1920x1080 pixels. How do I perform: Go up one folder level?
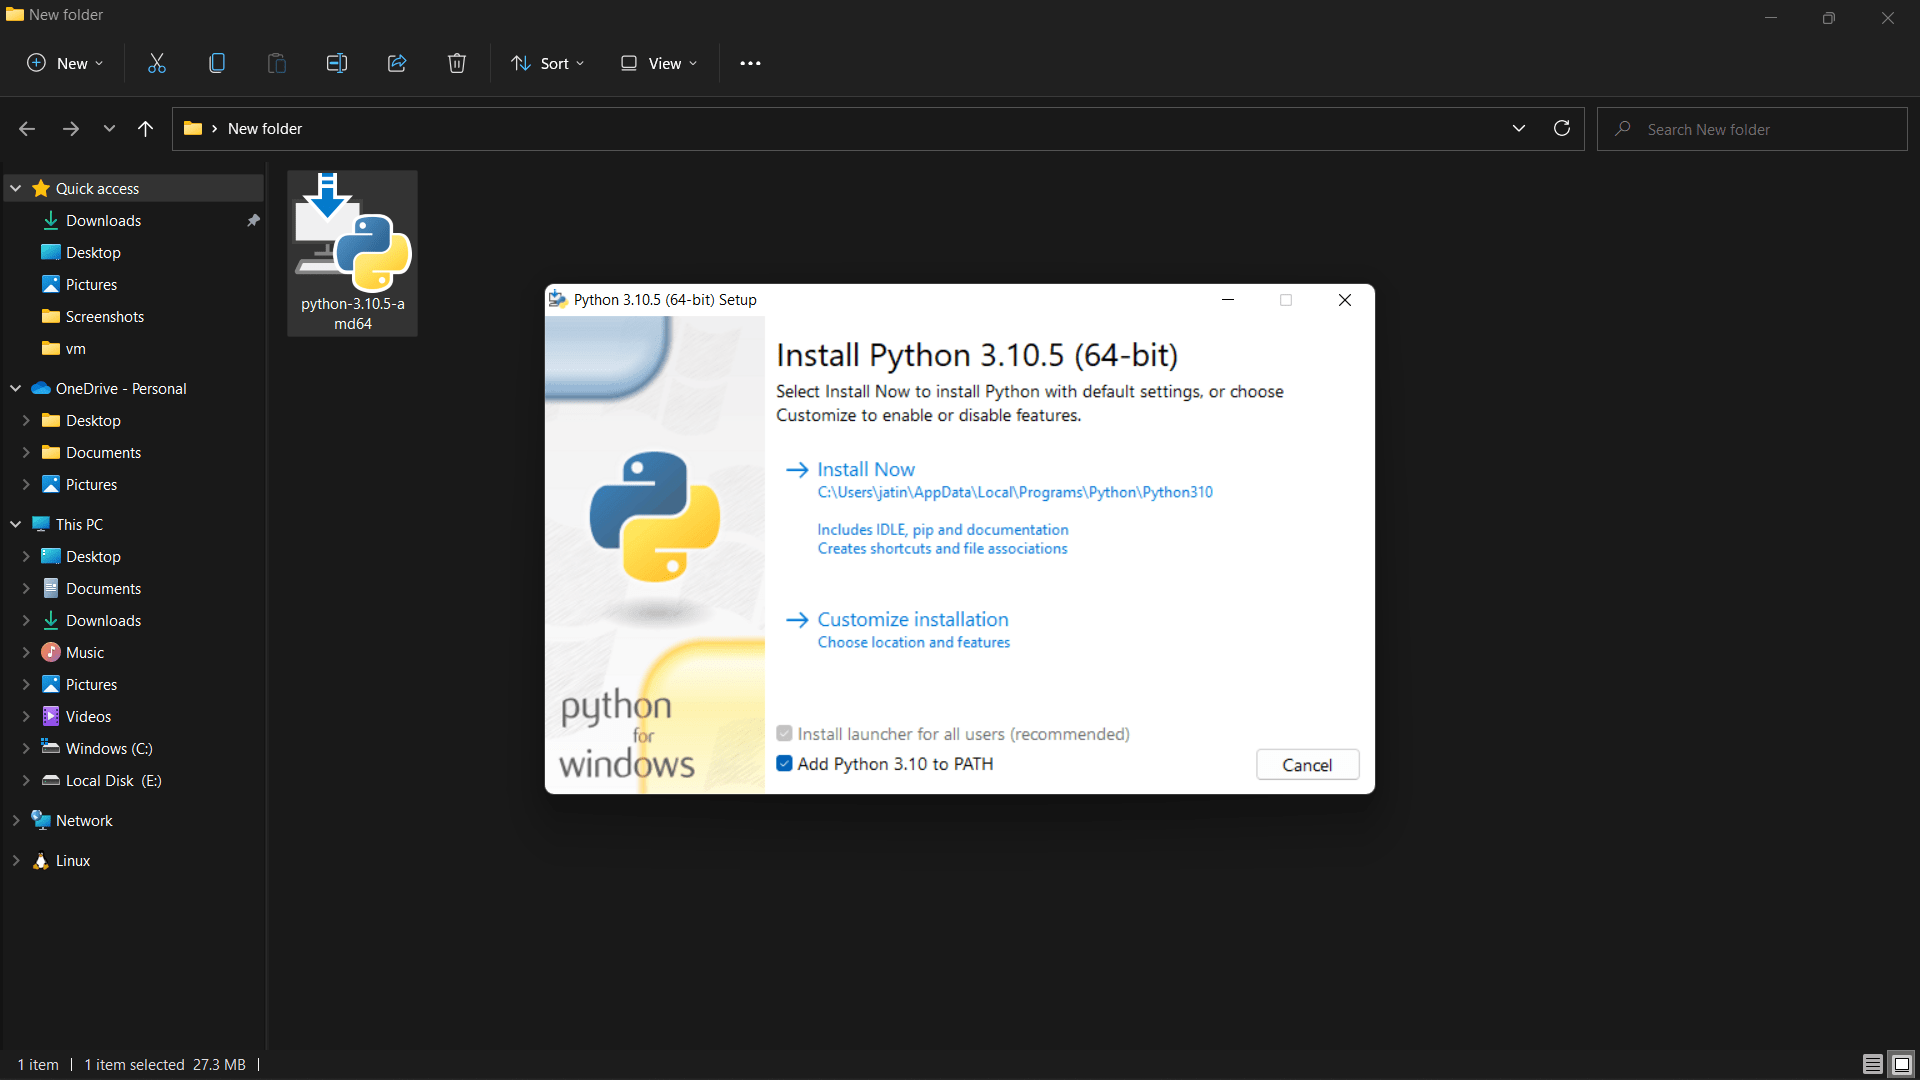pos(146,129)
